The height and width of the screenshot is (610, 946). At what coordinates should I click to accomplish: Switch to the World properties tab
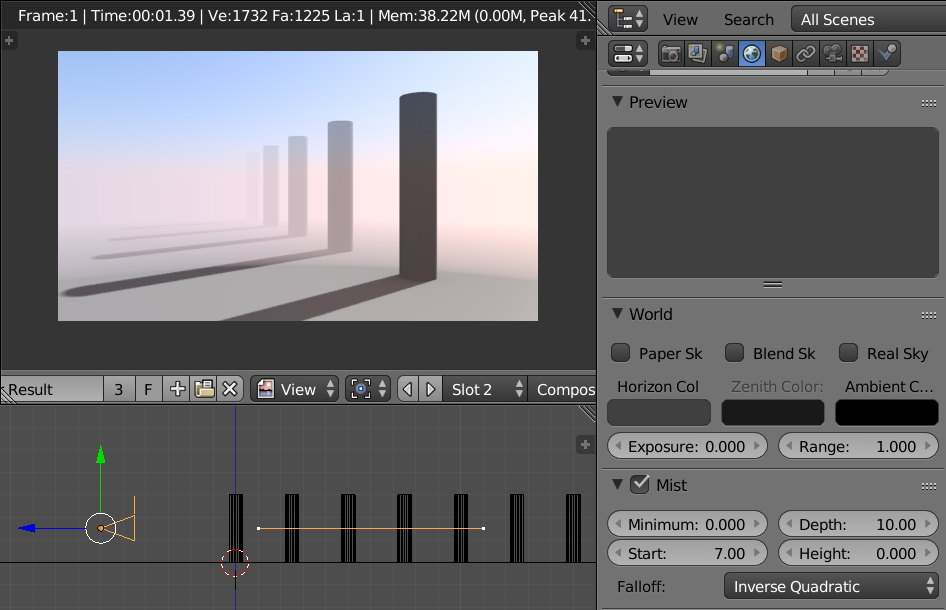tap(750, 53)
